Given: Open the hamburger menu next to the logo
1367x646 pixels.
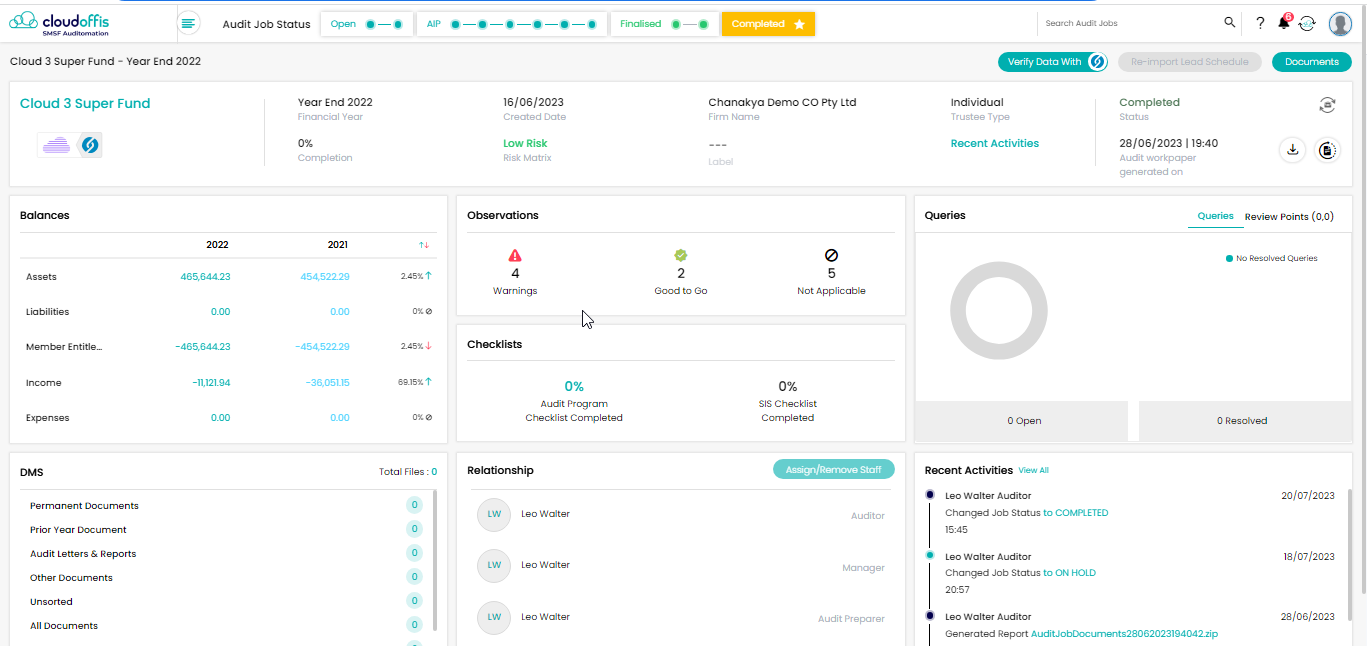Looking at the screenshot, I should [x=188, y=23].
